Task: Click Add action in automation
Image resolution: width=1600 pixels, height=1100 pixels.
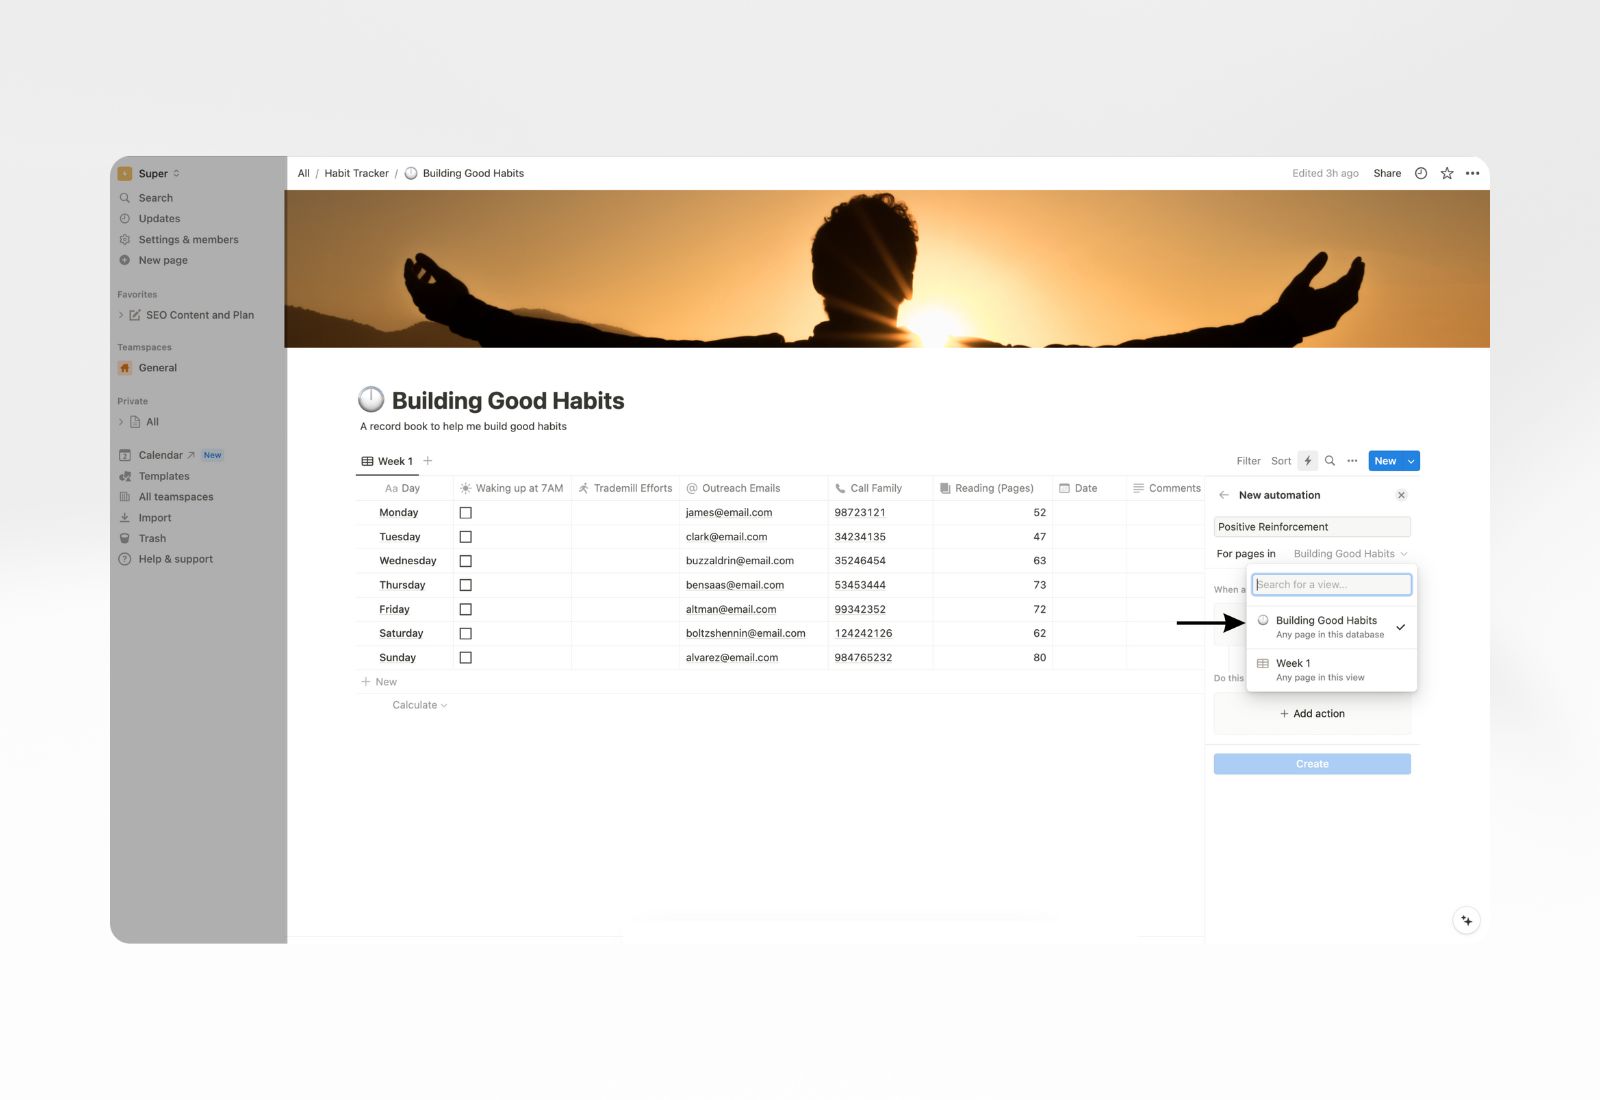Action: 1312,714
